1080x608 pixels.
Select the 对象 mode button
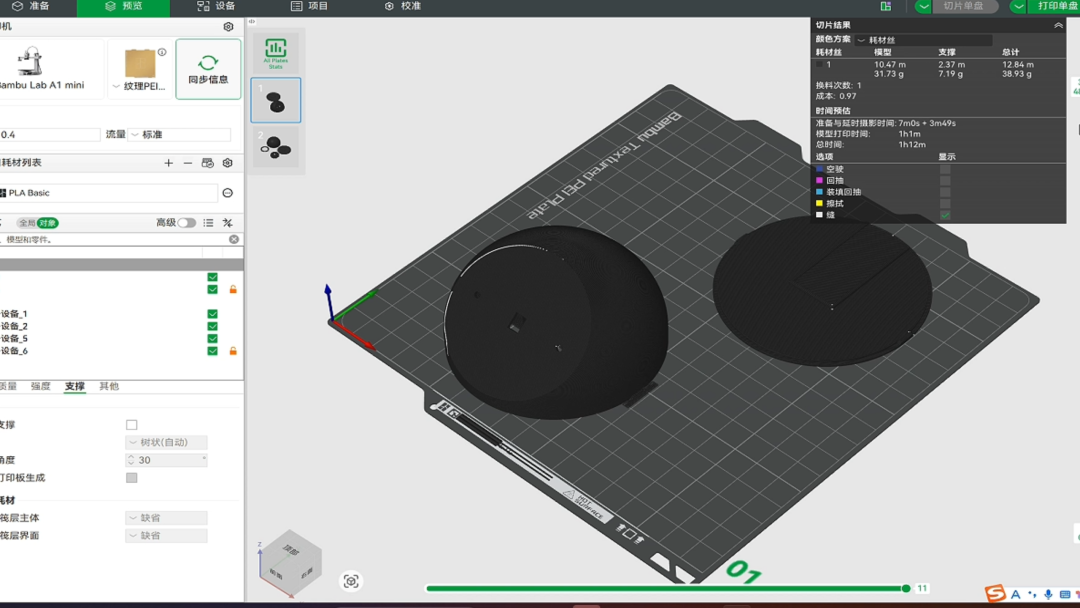point(48,223)
